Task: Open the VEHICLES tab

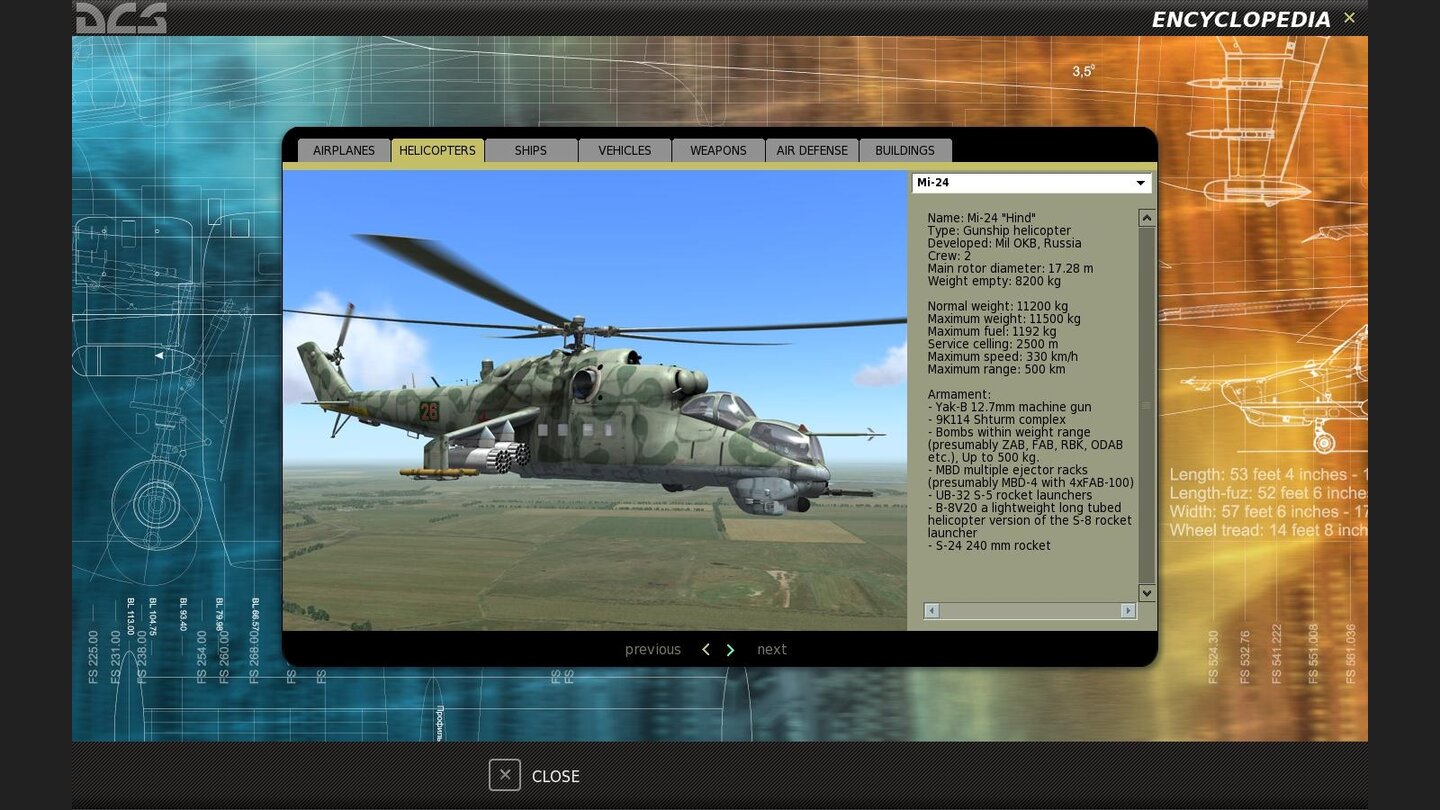Action: coord(625,150)
